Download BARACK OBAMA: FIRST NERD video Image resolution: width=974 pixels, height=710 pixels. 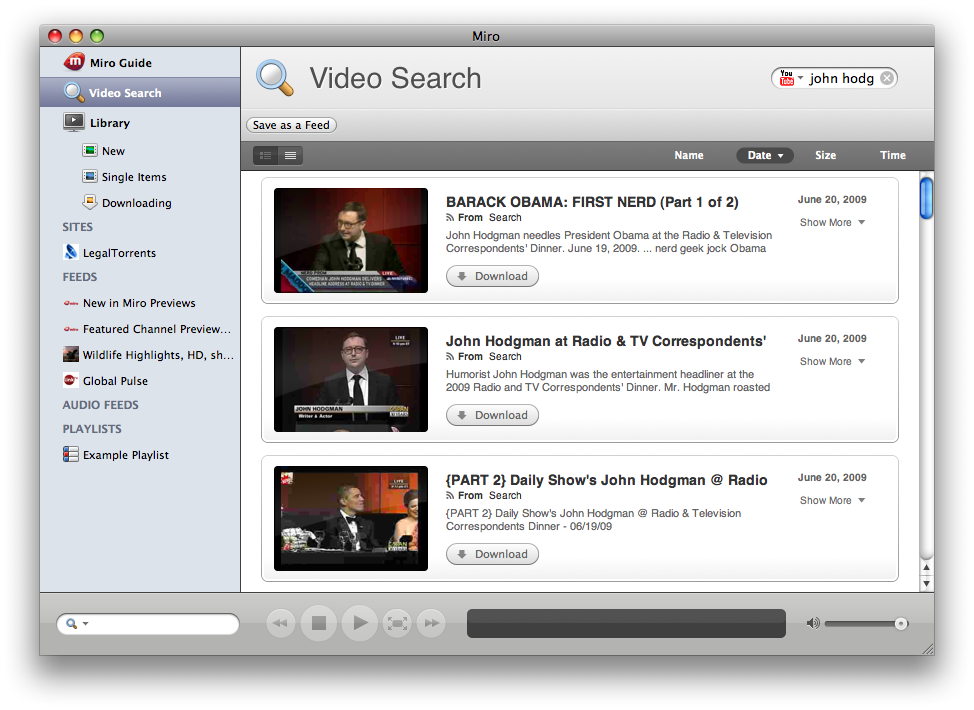click(x=493, y=276)
